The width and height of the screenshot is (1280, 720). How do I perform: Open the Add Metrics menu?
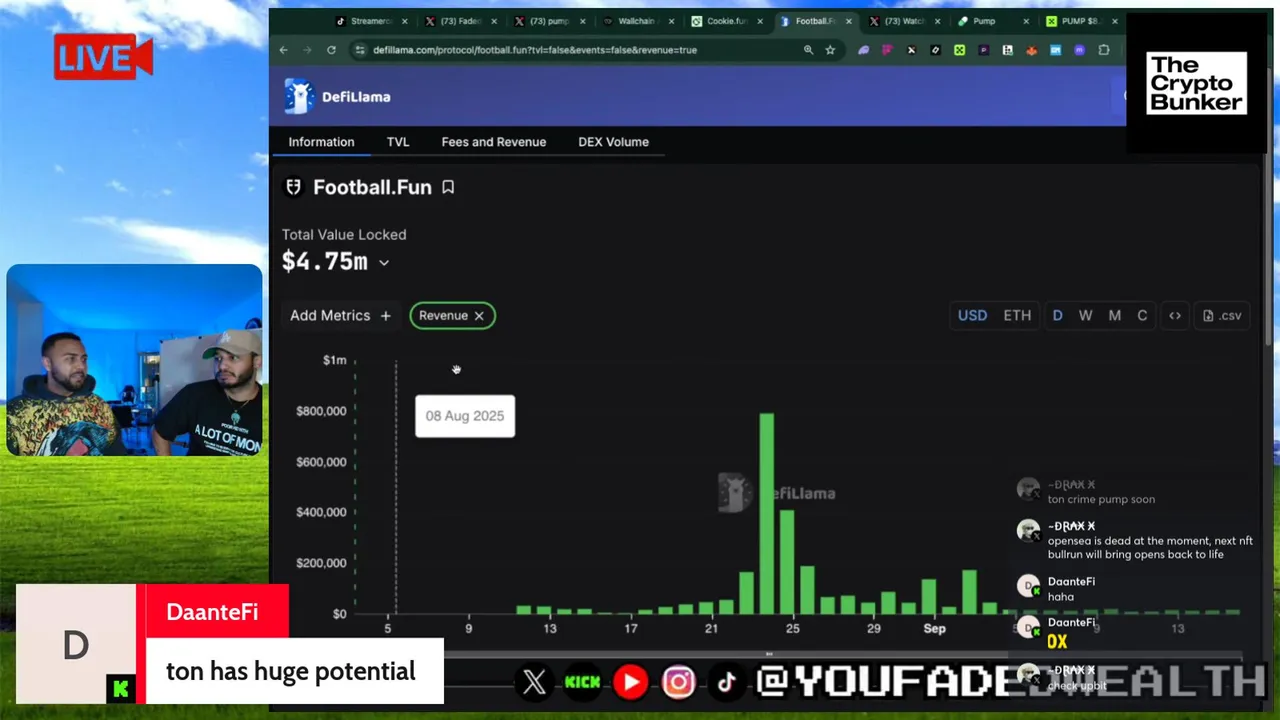pos(340,315)
